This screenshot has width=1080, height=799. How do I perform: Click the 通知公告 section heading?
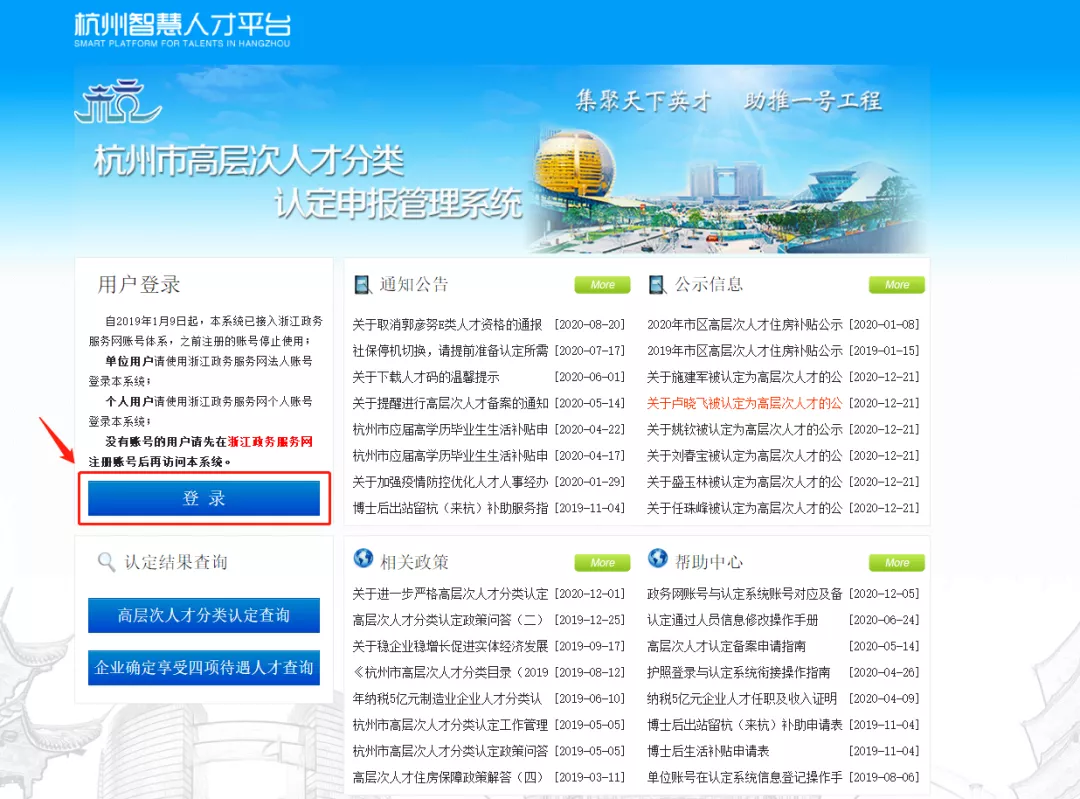click(414, 284)
